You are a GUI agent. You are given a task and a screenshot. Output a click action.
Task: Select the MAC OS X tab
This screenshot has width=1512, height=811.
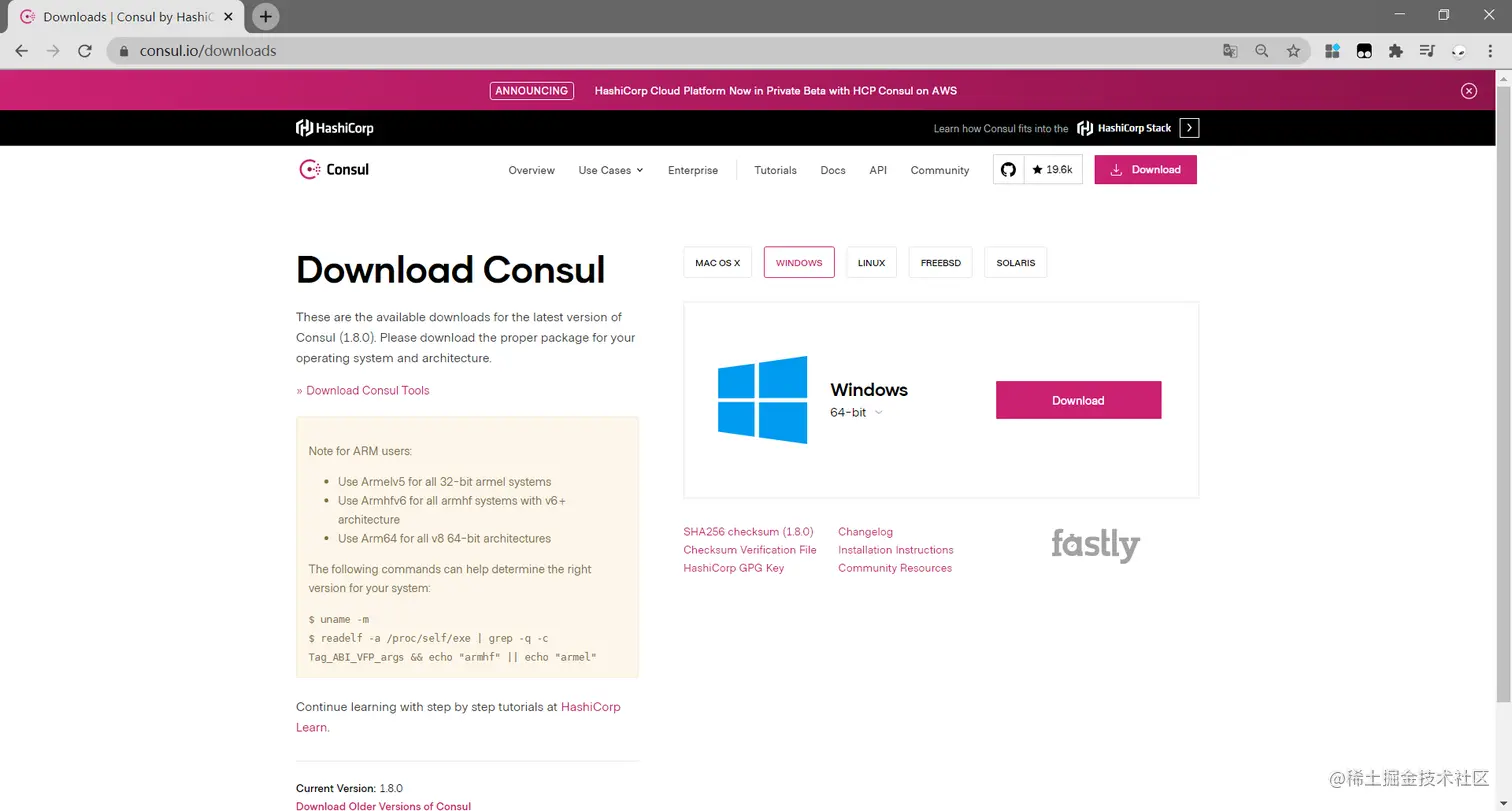pyautogui.click(x=718, y=263)
